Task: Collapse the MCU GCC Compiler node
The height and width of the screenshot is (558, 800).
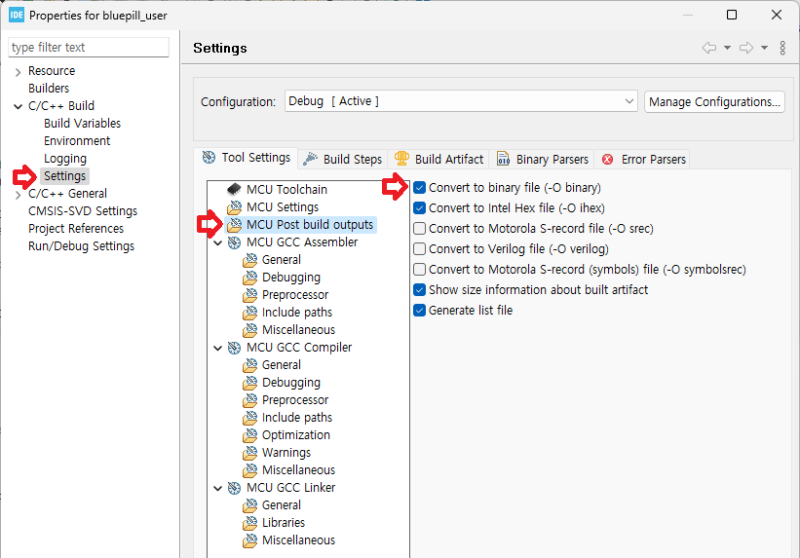Action: (x=219, y=348)
